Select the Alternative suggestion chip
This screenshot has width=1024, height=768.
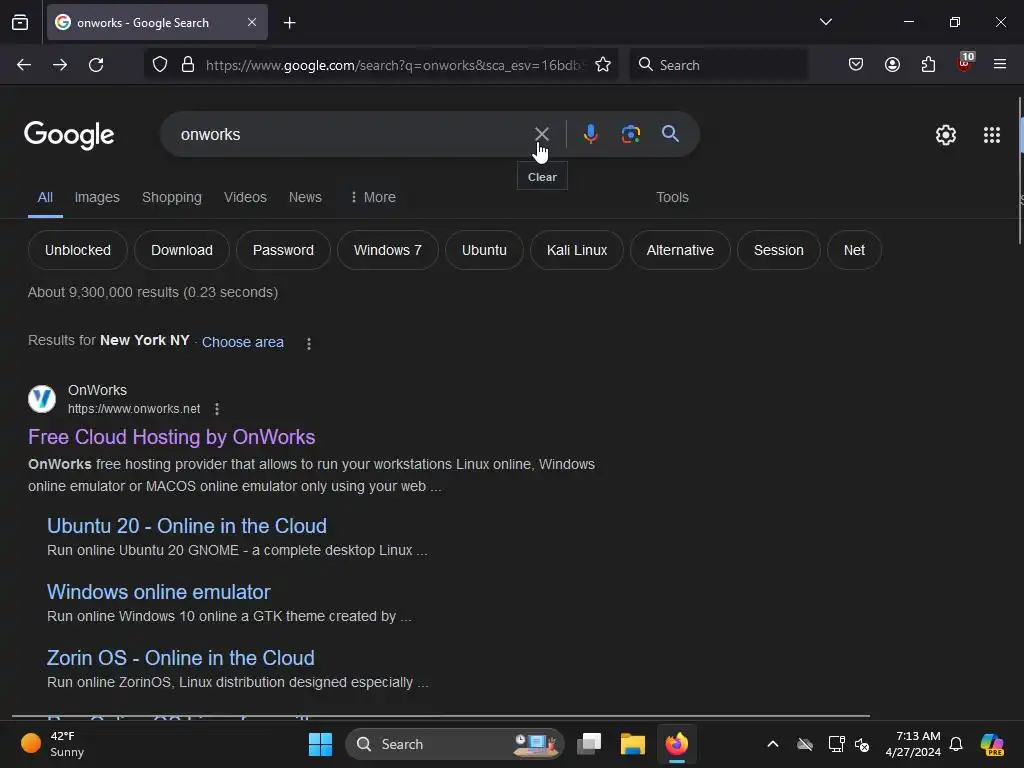click(x=680, y=250)
